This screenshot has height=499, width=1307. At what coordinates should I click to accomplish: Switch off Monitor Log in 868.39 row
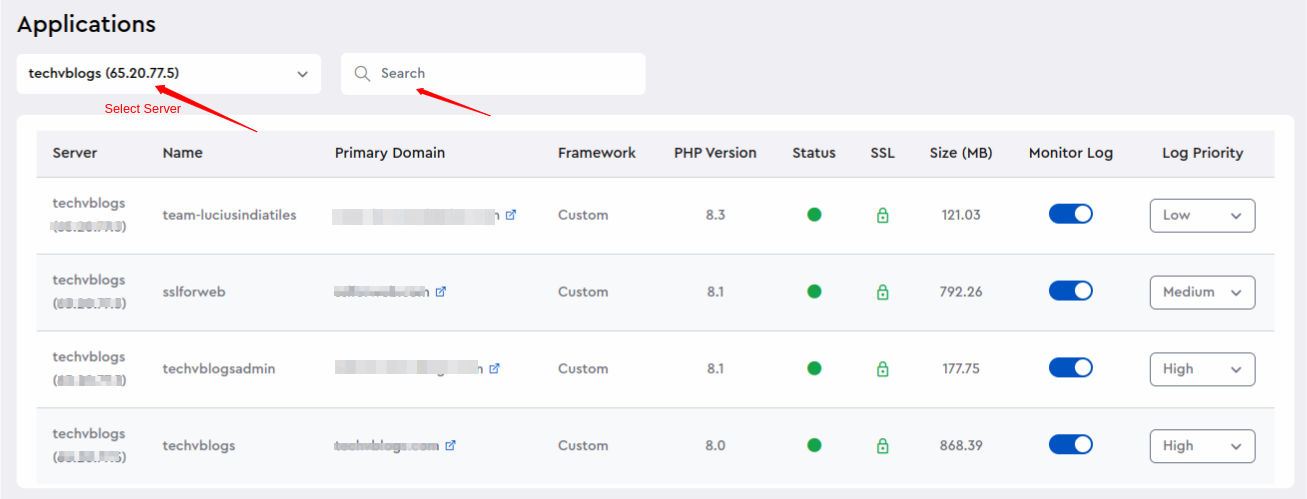(1070, 445)
